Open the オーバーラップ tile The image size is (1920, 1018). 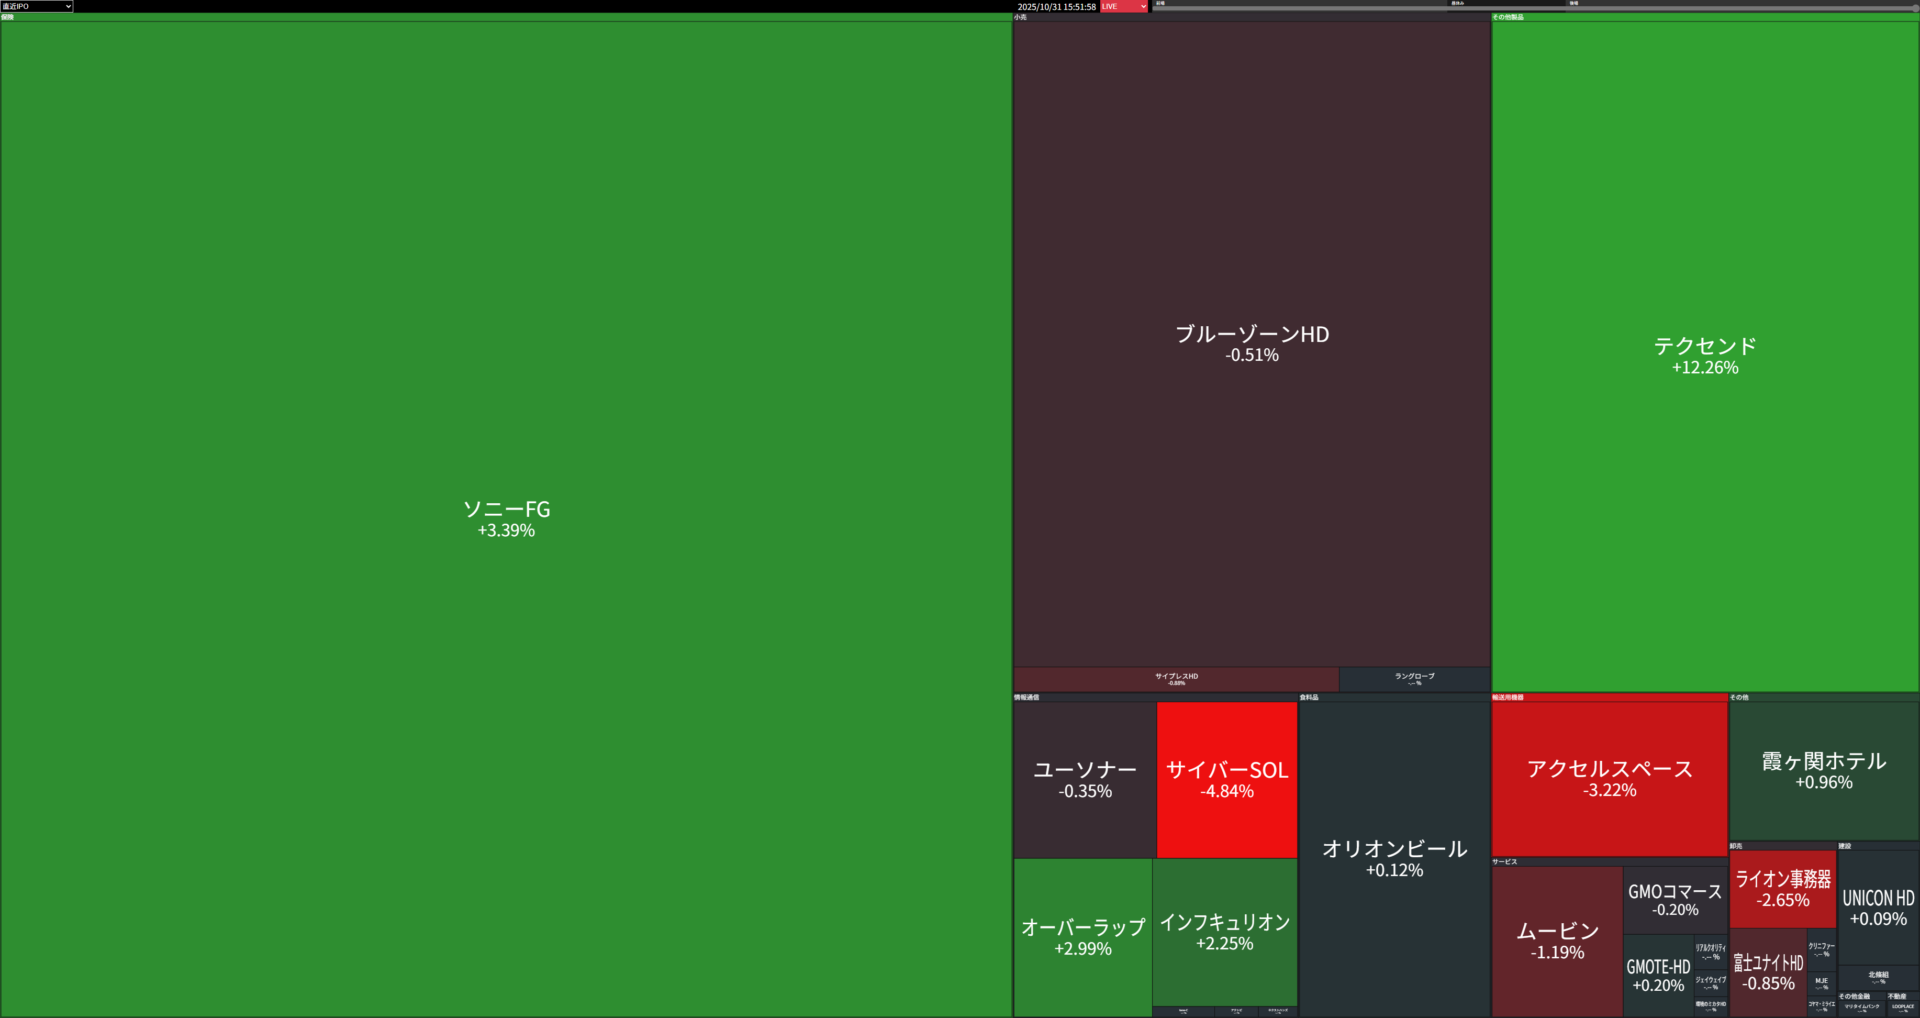coord(1083,937)
